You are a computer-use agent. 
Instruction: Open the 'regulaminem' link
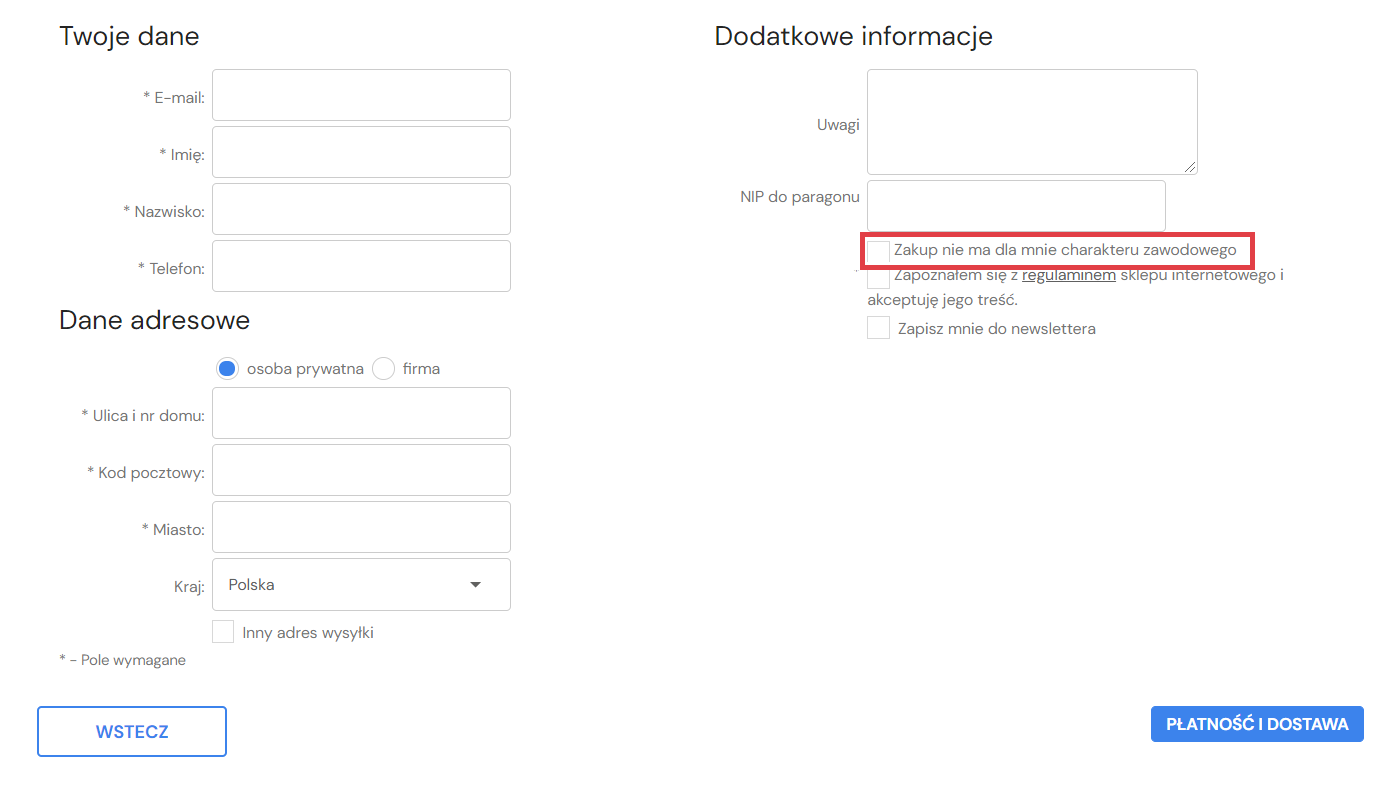[x=1068, y=275]
